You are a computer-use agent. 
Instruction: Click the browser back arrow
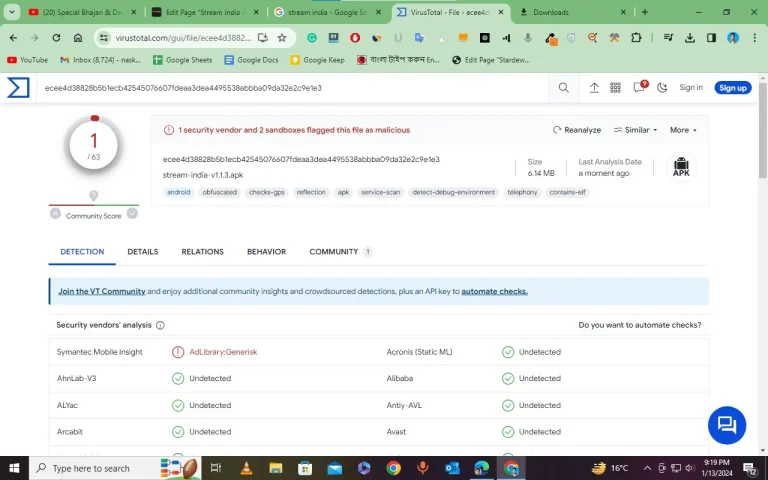(13, 38)
